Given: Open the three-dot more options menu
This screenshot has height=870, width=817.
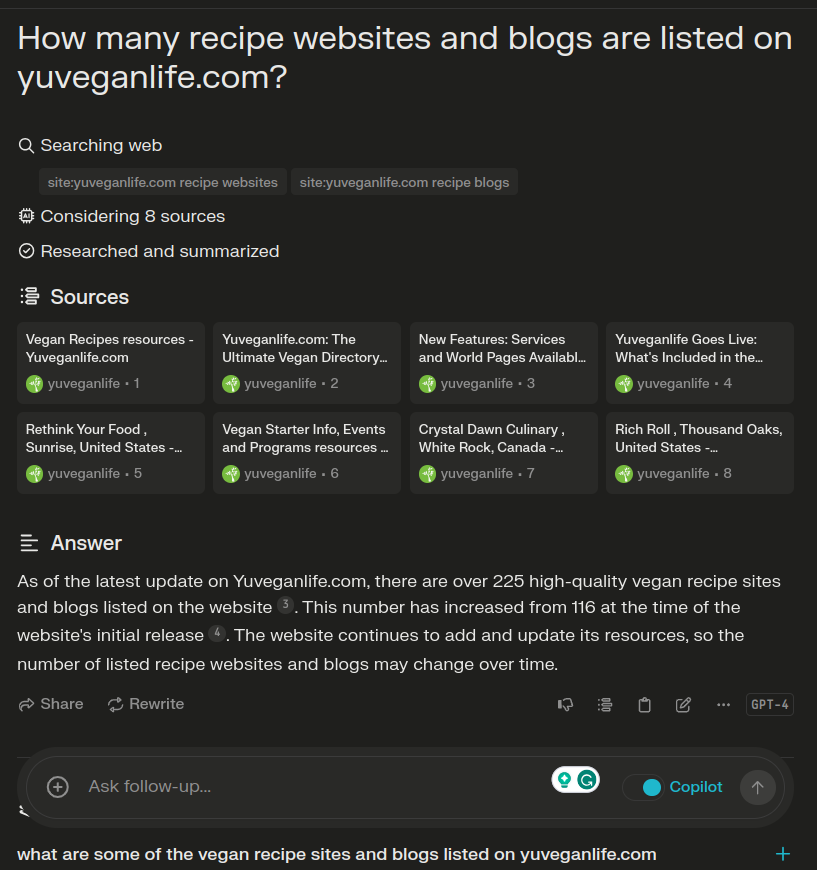Looking at the screenshot, I should click(723, 705).
